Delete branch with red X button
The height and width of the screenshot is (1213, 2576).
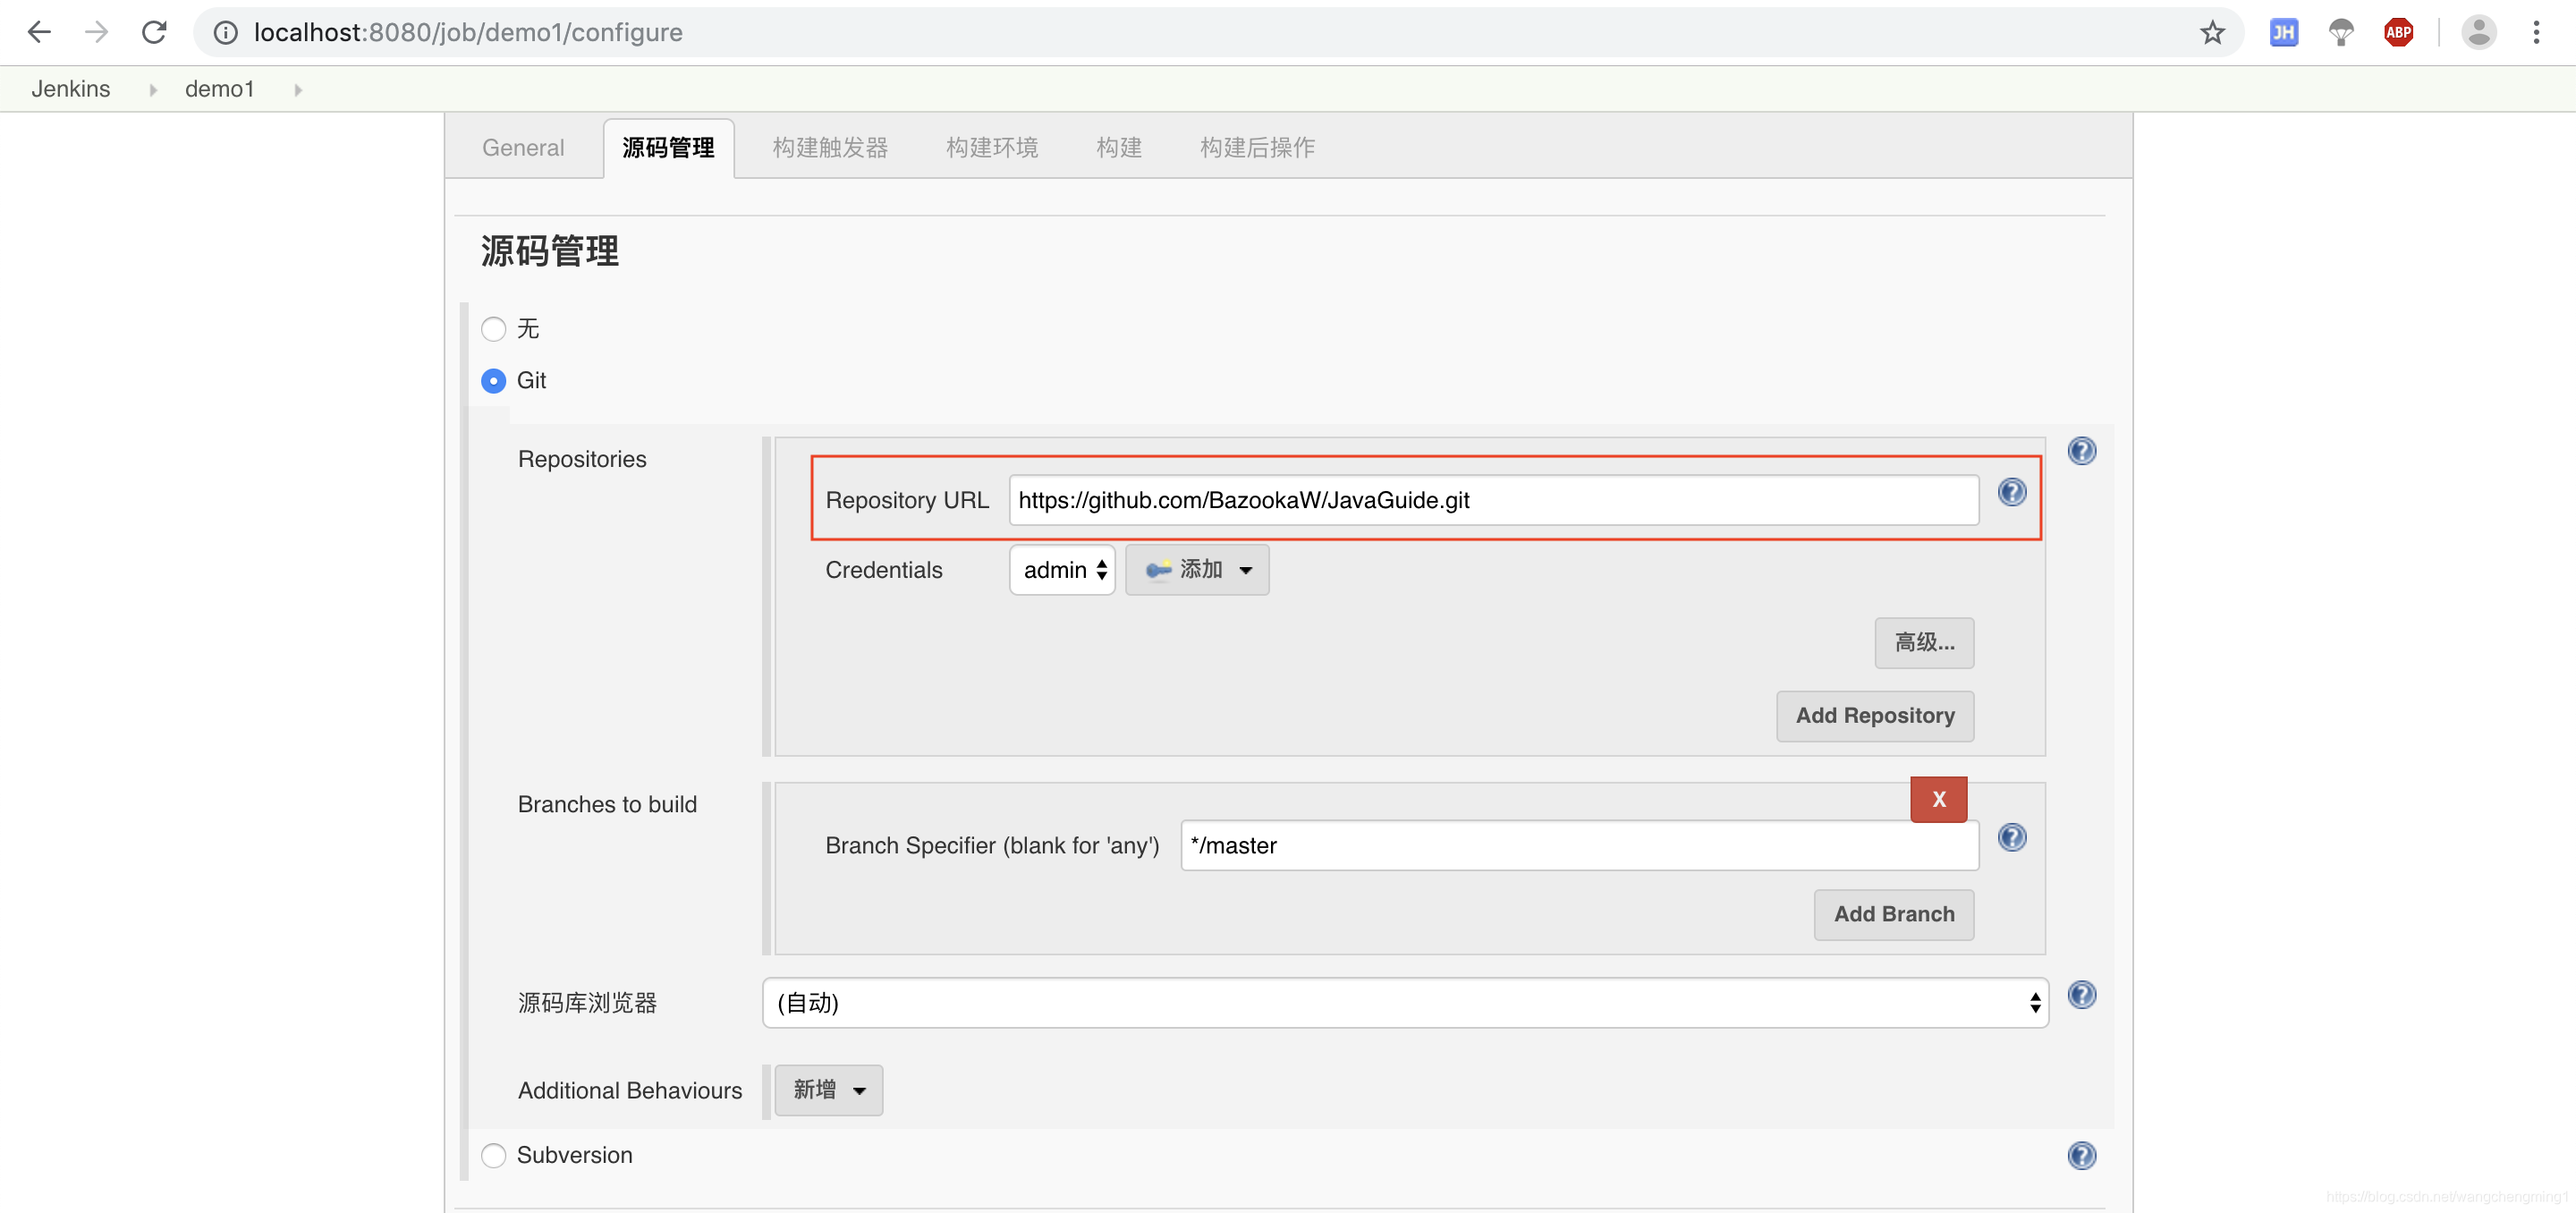tap(1938, 799)
